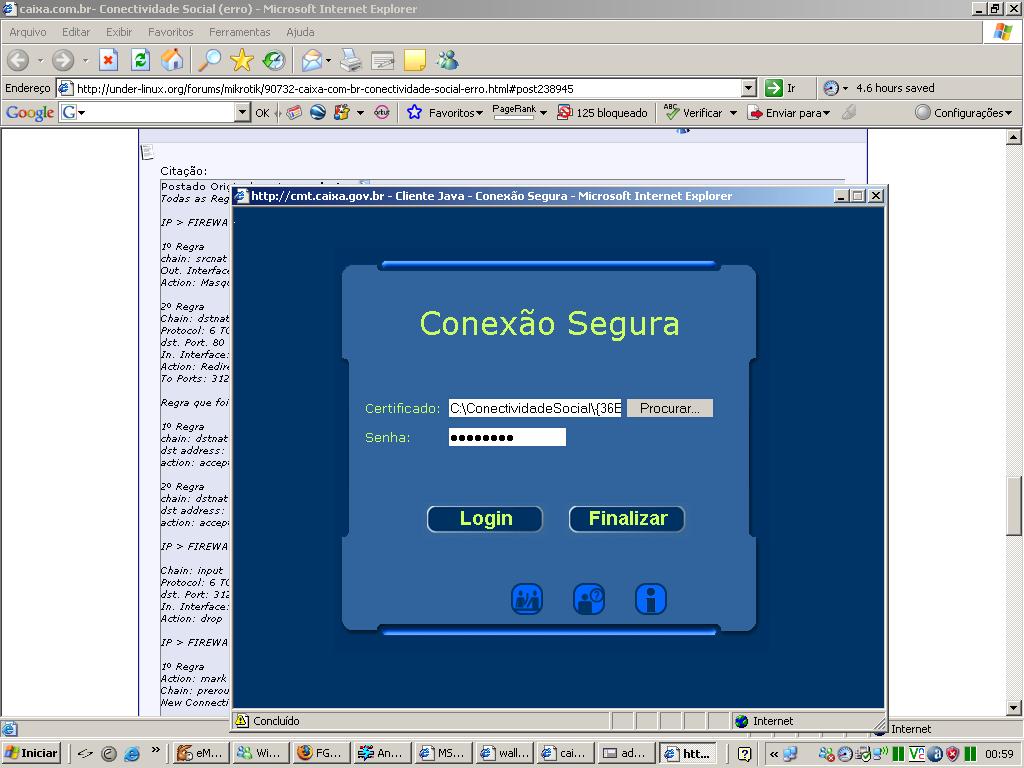This screenshot has height=768, width=1024.
Task: Open the address bar URL dropdown
Action: tap(749, 88)
